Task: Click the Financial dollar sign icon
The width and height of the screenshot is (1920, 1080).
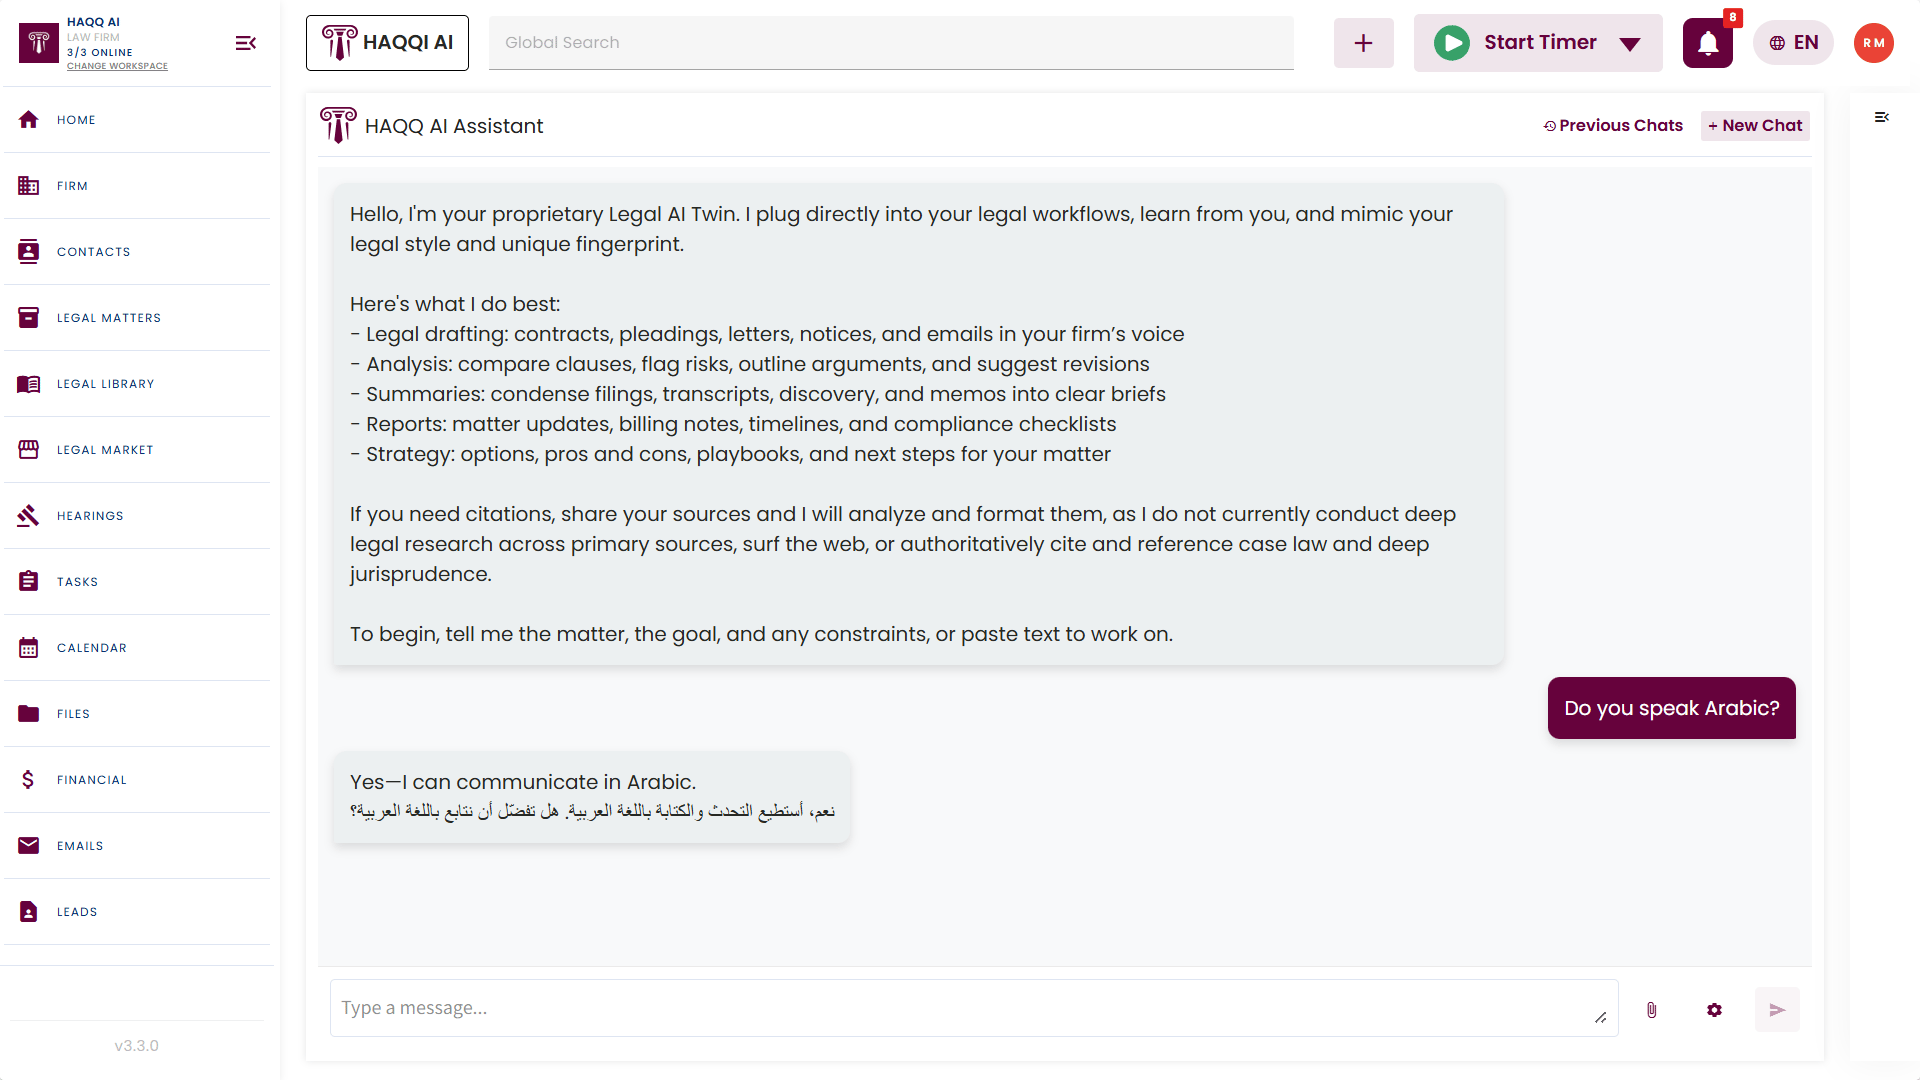Action: [x=28, y=780]
